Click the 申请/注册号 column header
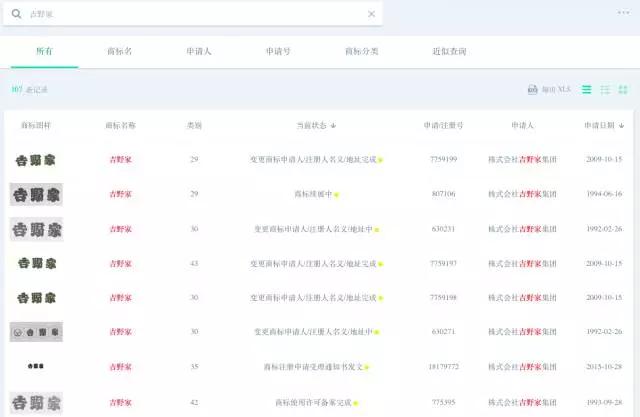Viewport: 640px width, 417px height. pos(443,125)
